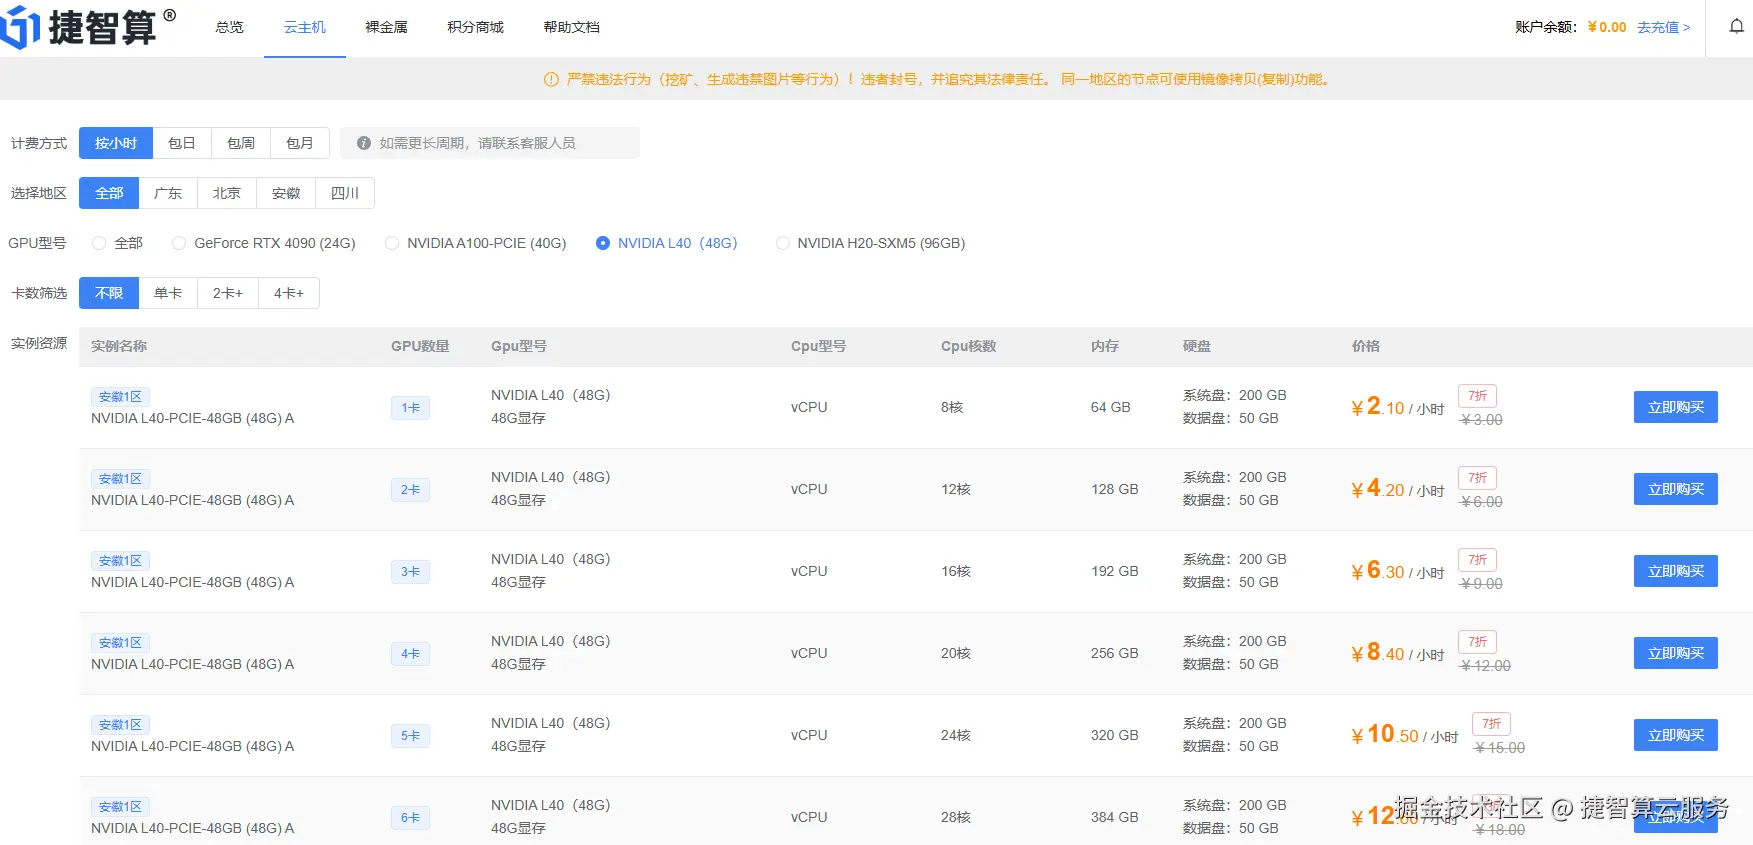The width and height of the screenshot is (1753, 845).
Task: Filter by 2卡+
Action: [228, 293]
